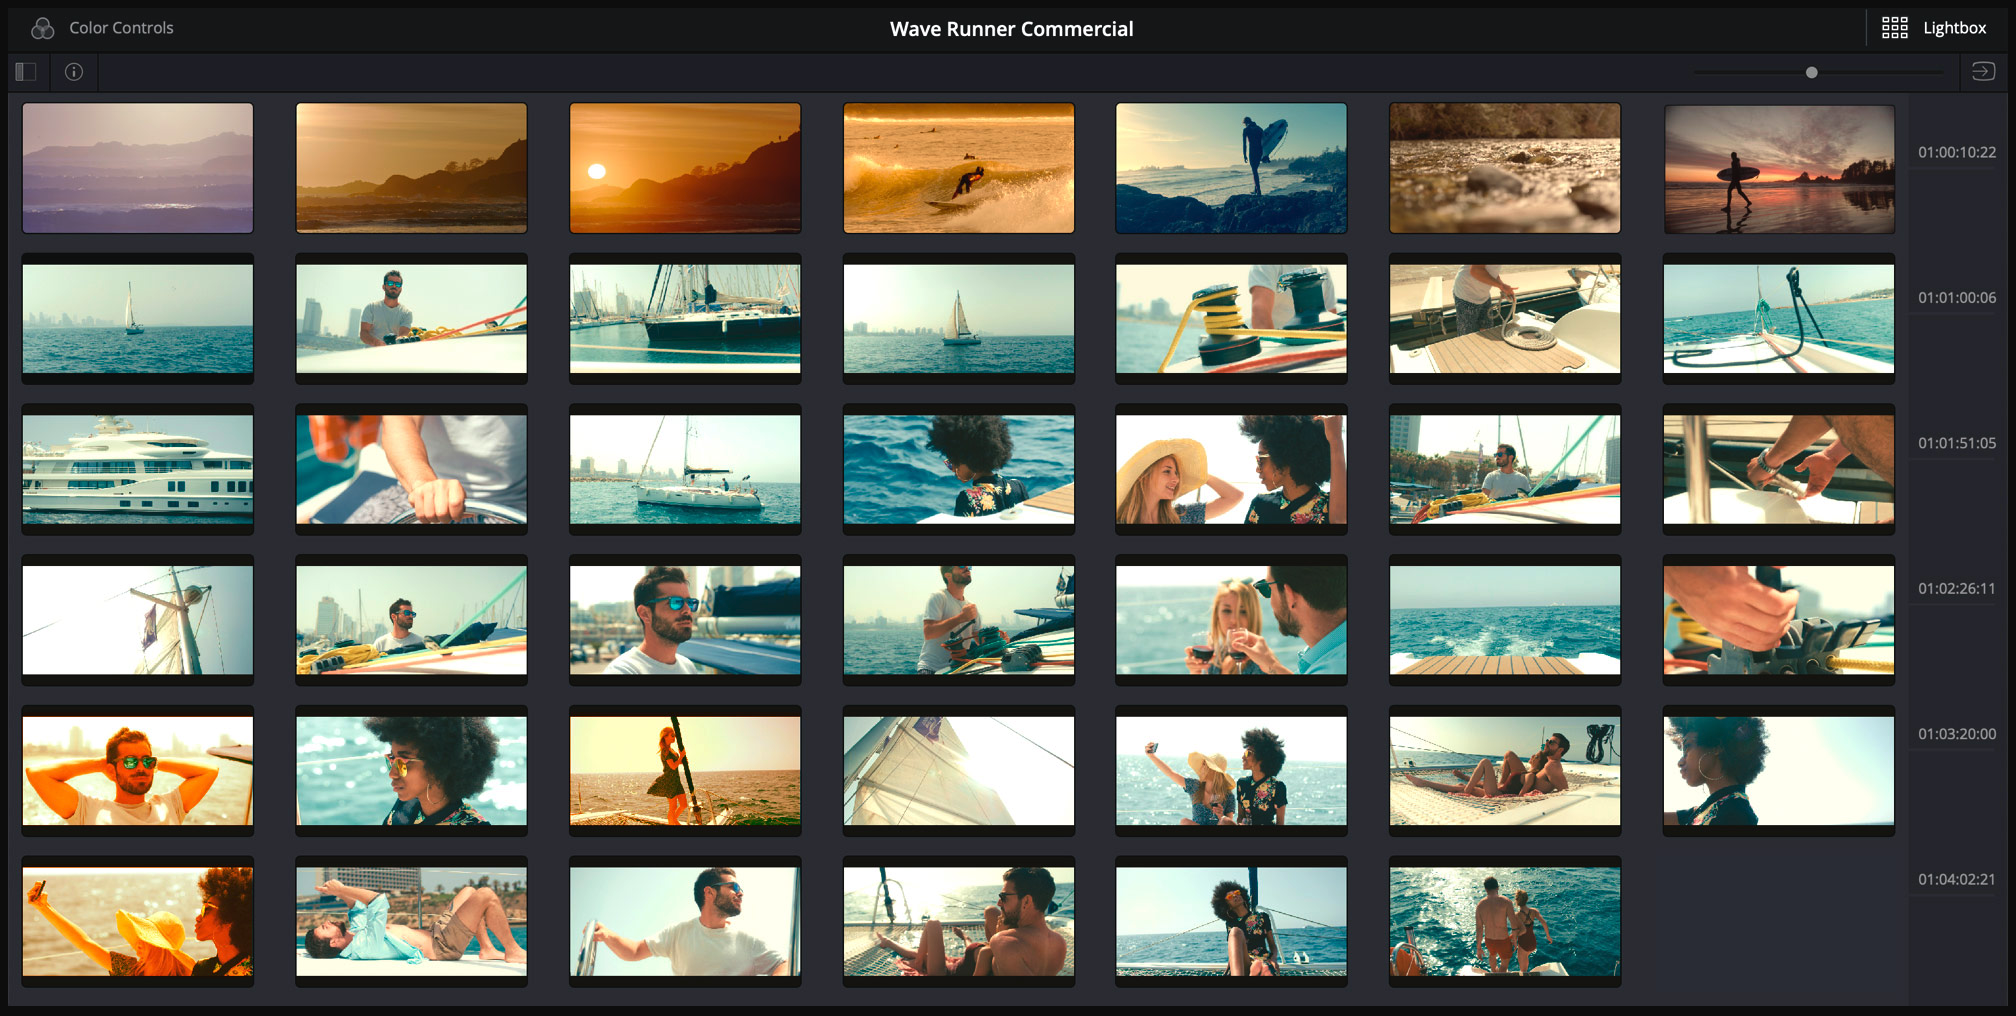Click the Wave Runner Commercial title
The width and height of the screenshot is (2016, 1016).
pos(1011,29)
